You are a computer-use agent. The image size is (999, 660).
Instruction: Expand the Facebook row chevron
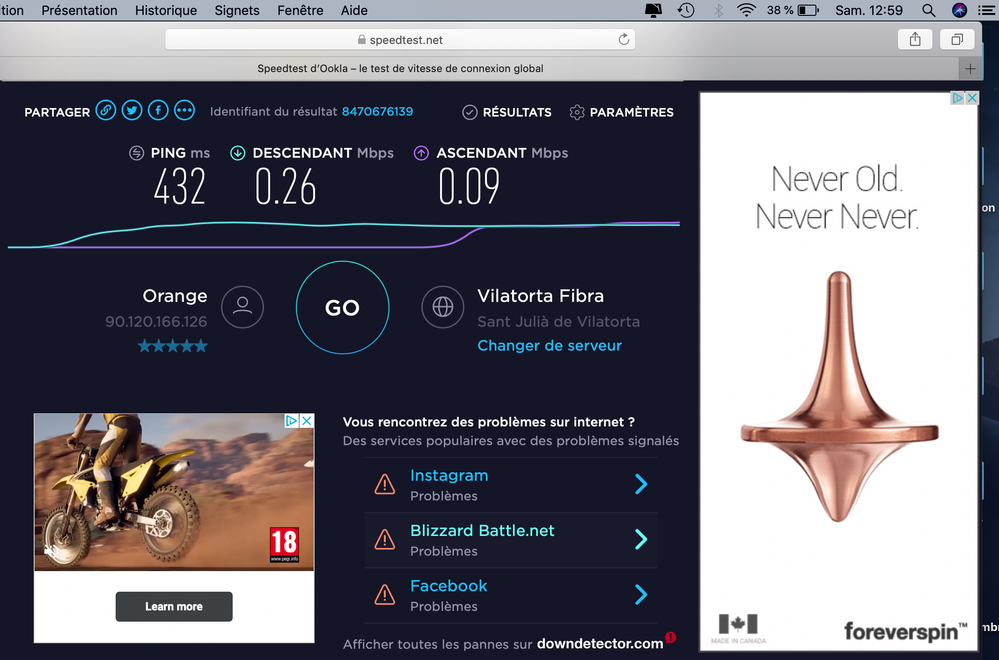(641, 594)
